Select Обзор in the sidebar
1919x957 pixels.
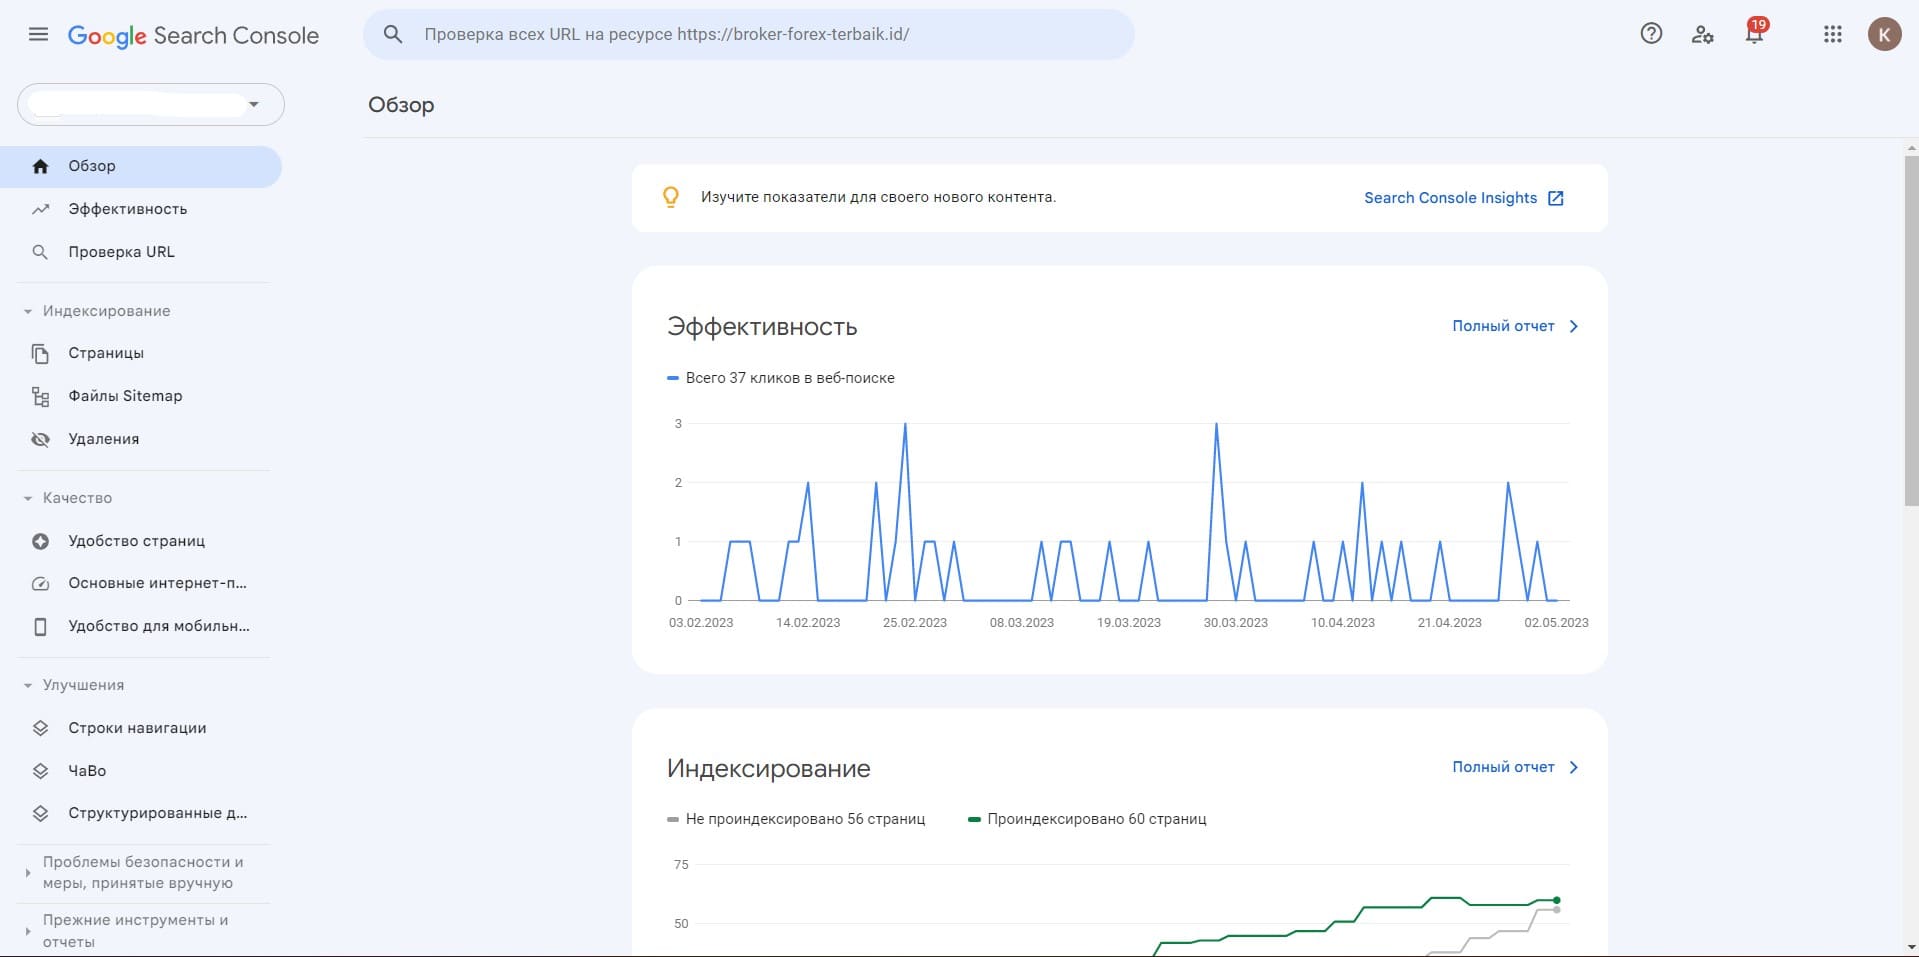tap(141, 166)
